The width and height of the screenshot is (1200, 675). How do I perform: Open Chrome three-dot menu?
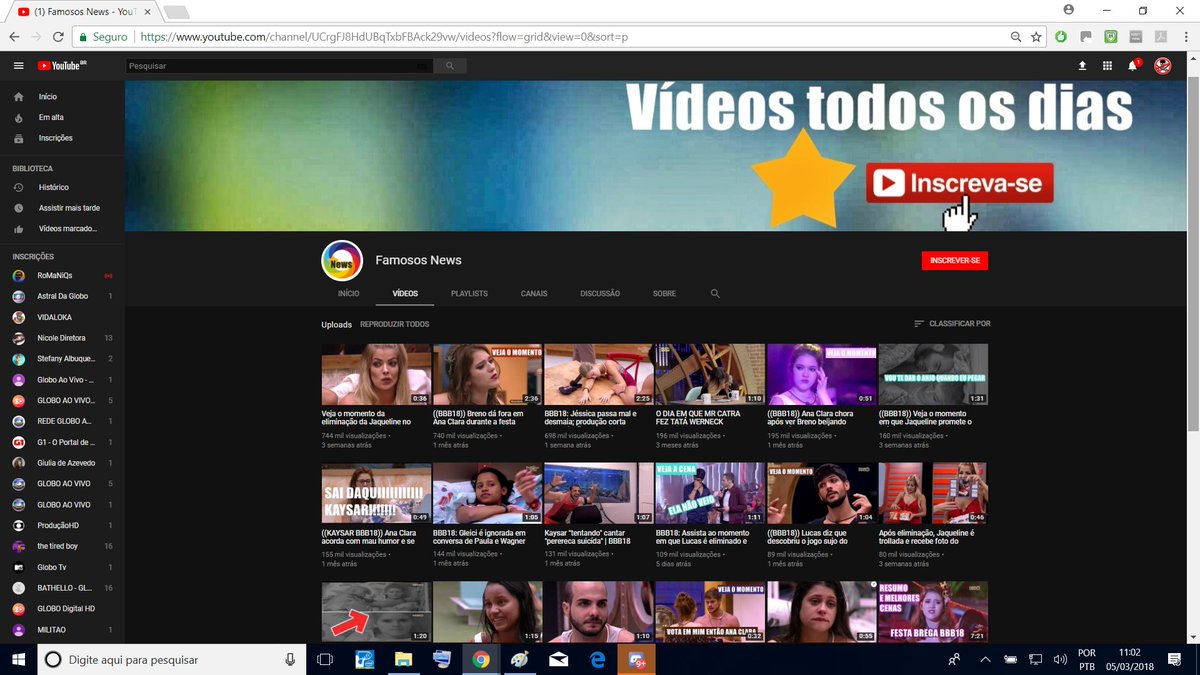(1185, 37)
